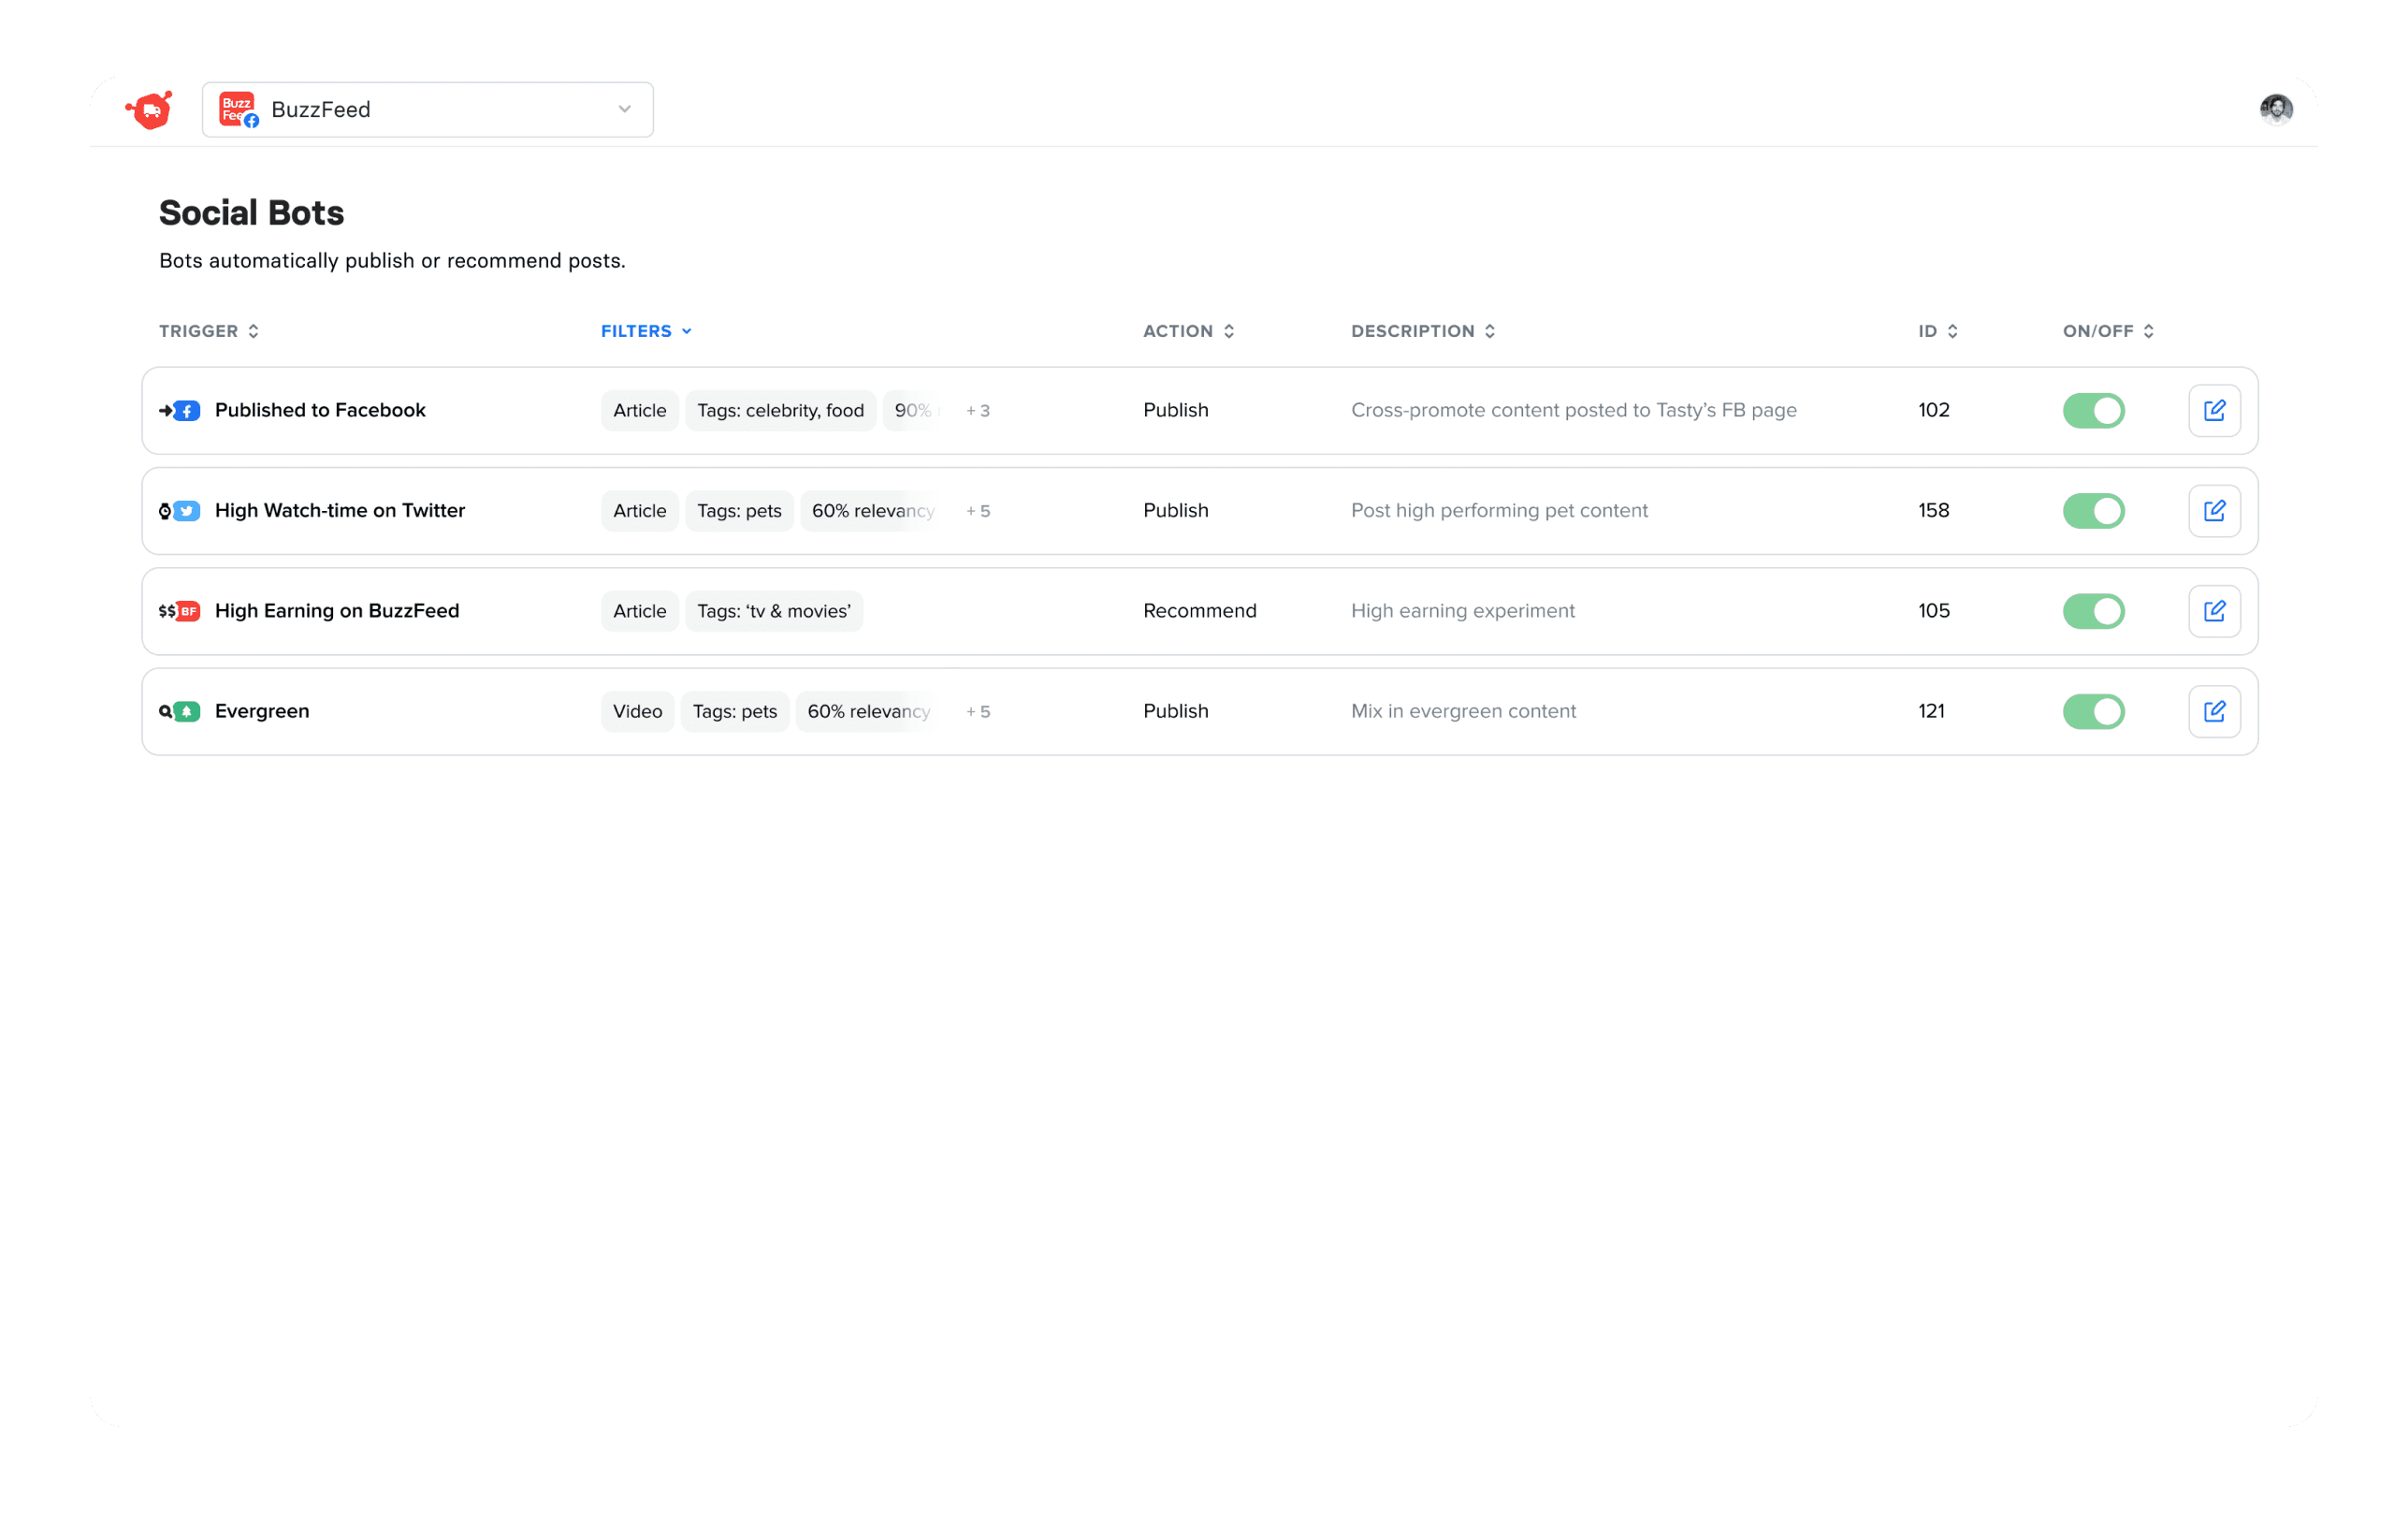Click the Twitter trigger icon
The height and width of the screenshot is (1516, 2408).
(186, 511)
